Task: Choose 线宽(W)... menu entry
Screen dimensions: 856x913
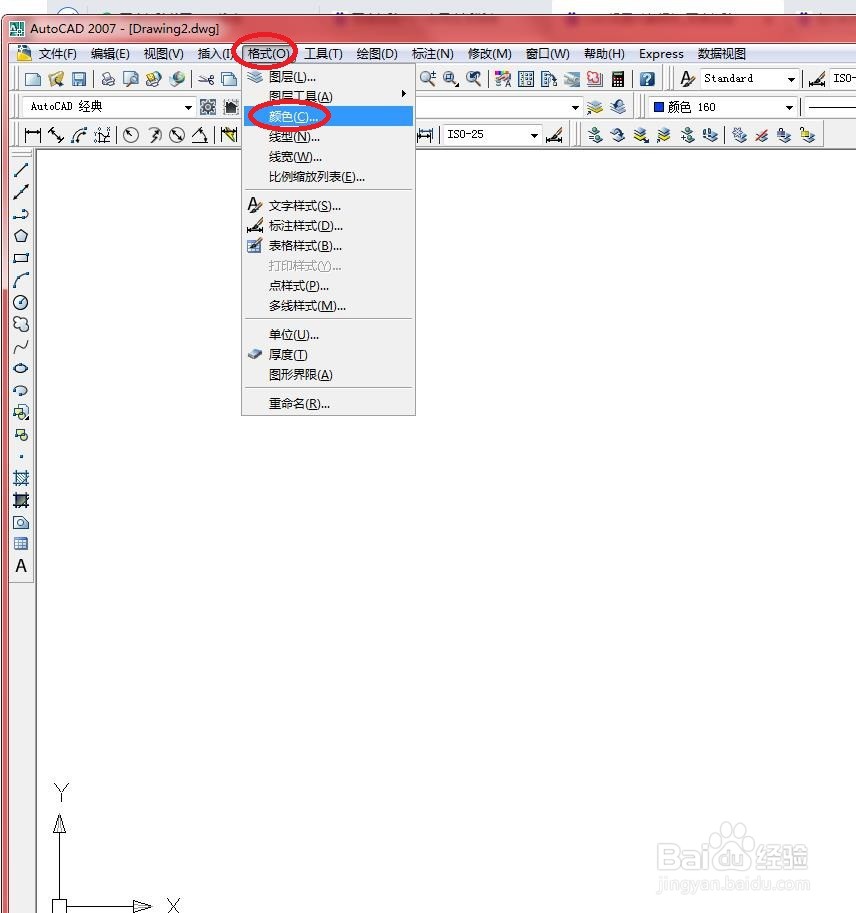Action: (329, 157)
